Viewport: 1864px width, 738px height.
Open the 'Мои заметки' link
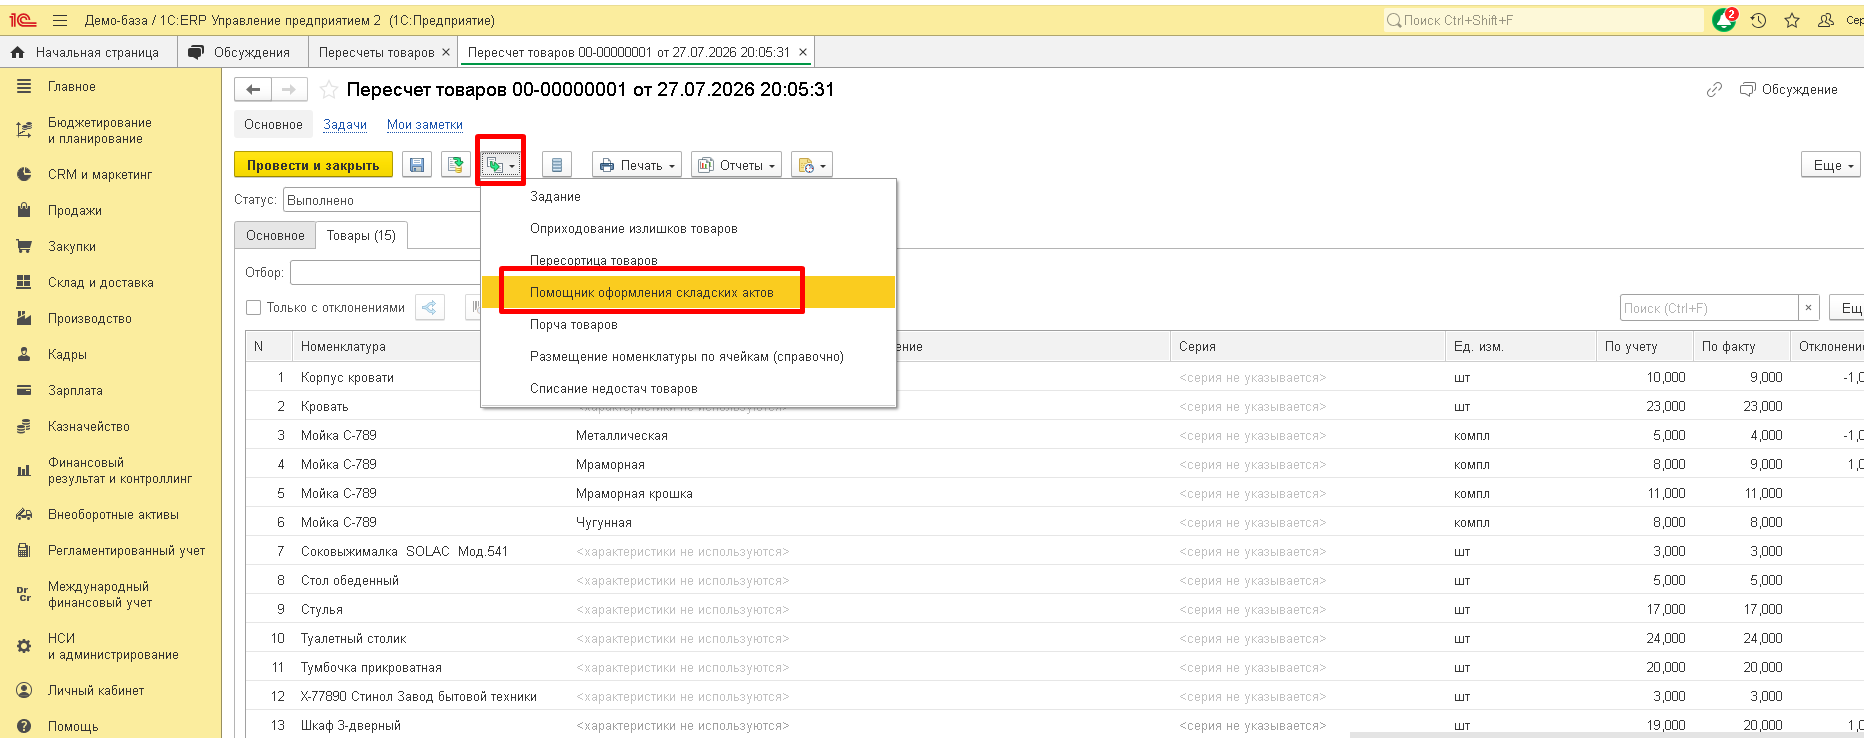[x=425, y=125]
